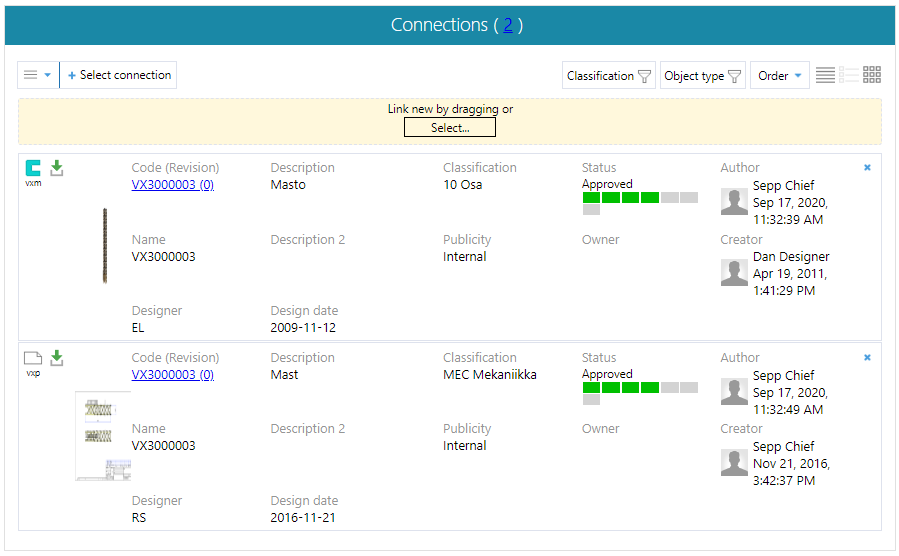This screenshot has height=556, width=899.
Task: Click the vxm model file type icon
Action: pos(33,168)
